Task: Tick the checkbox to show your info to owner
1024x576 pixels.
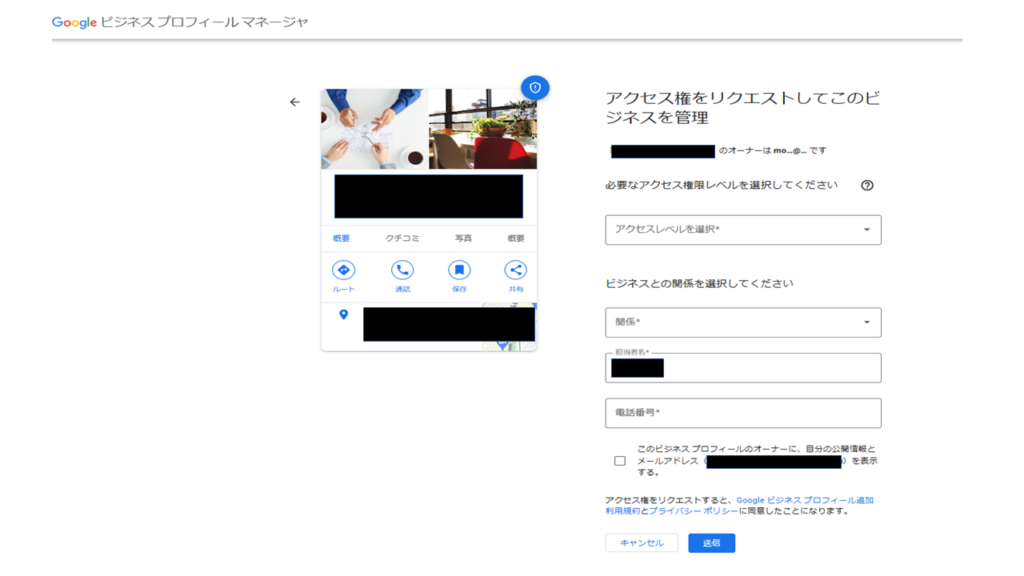Action: pos(620,461)
